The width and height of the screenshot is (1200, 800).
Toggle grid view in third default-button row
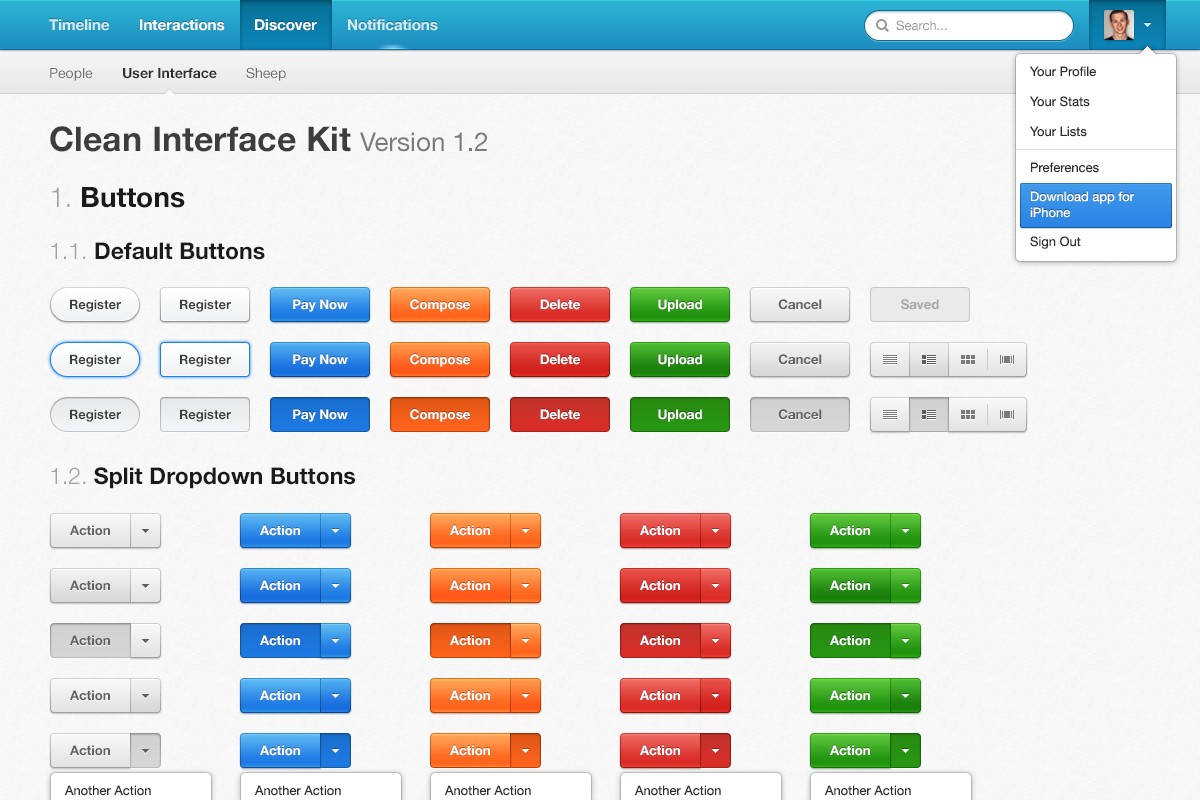point(968,415)
